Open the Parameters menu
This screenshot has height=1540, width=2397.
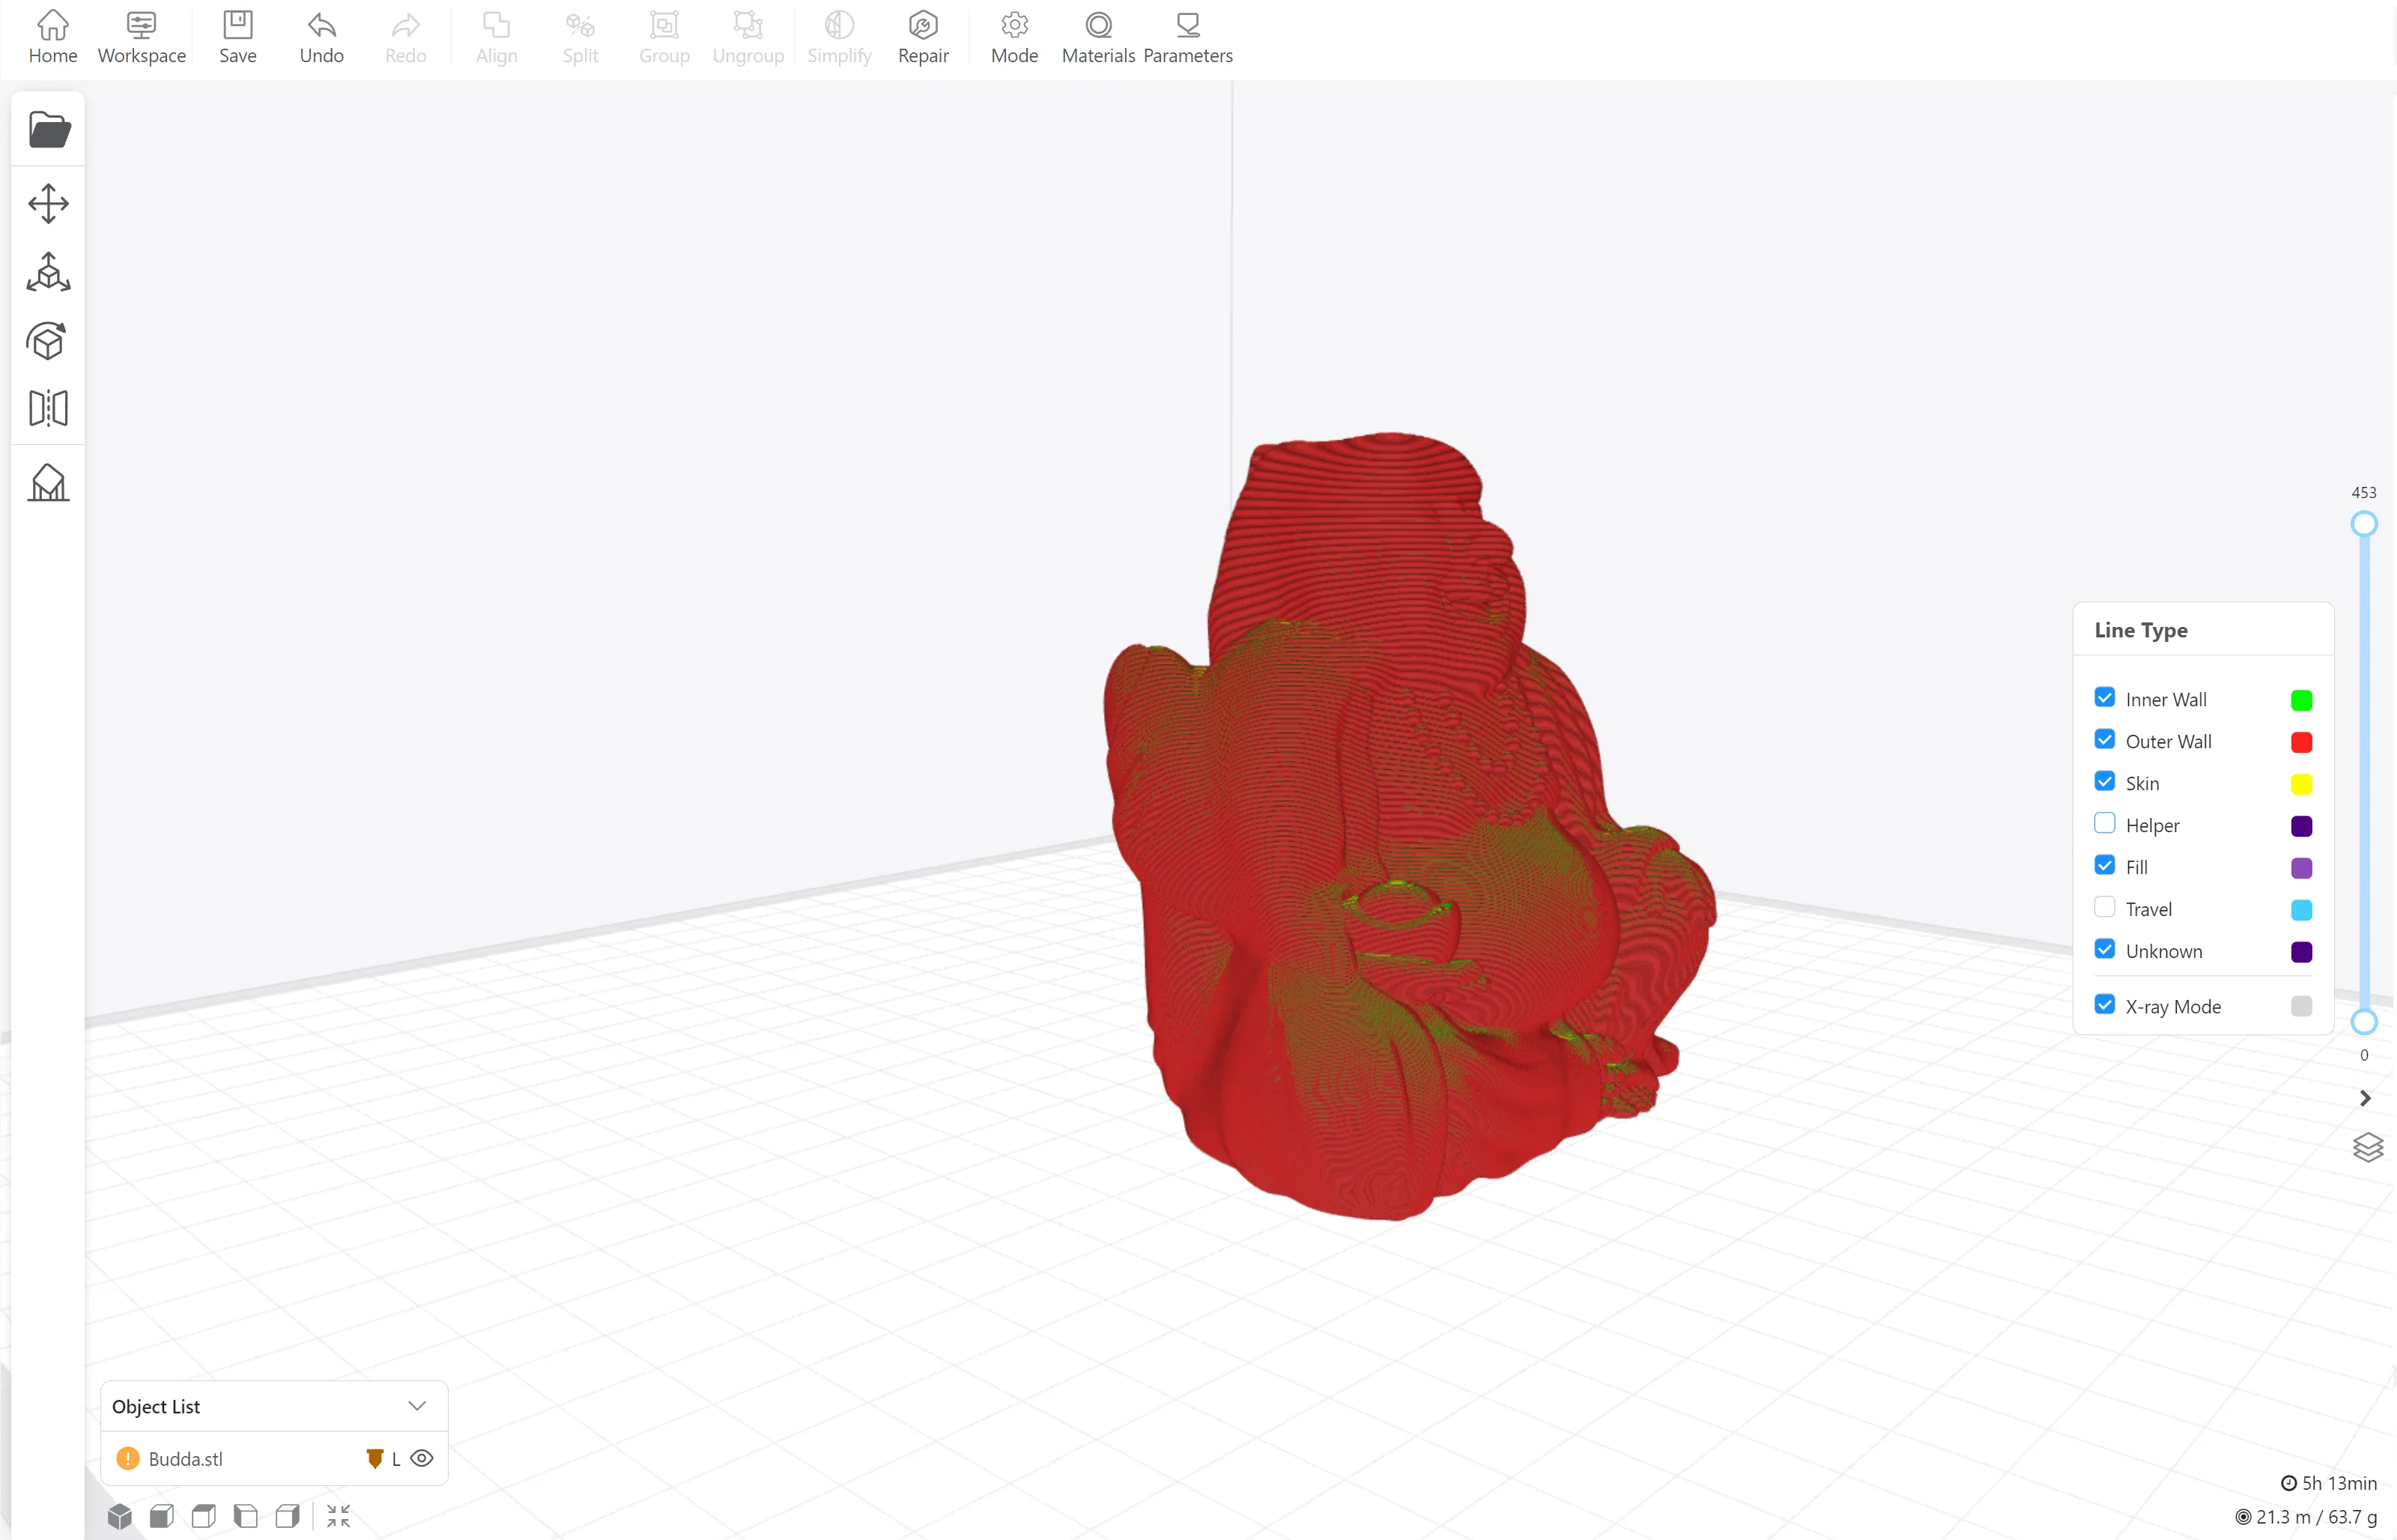[1187, 38]
